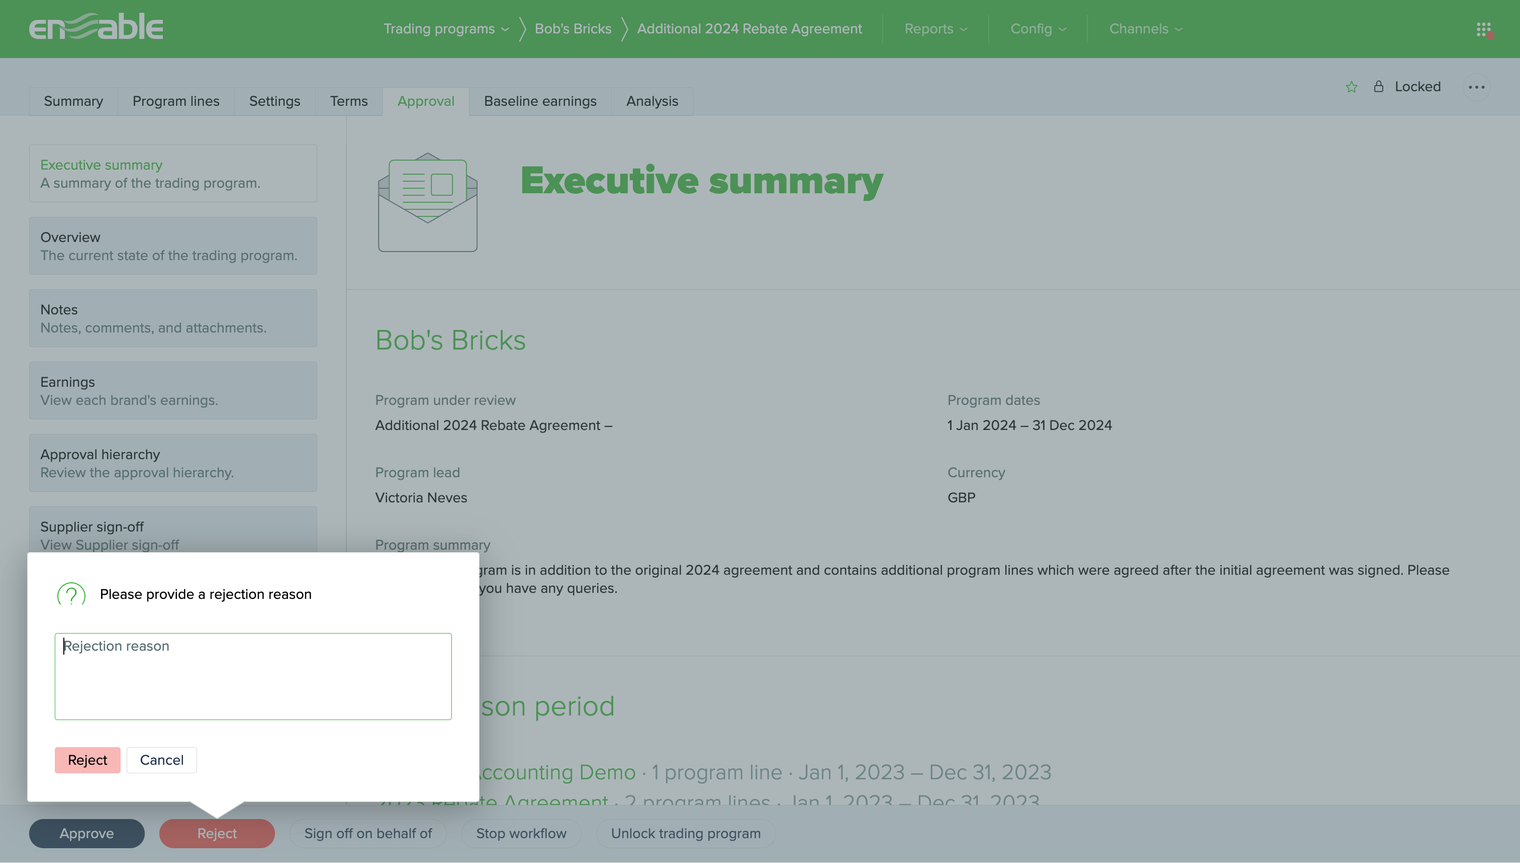Open Supplier sign-off in sidebar

(x=173, y=530)
